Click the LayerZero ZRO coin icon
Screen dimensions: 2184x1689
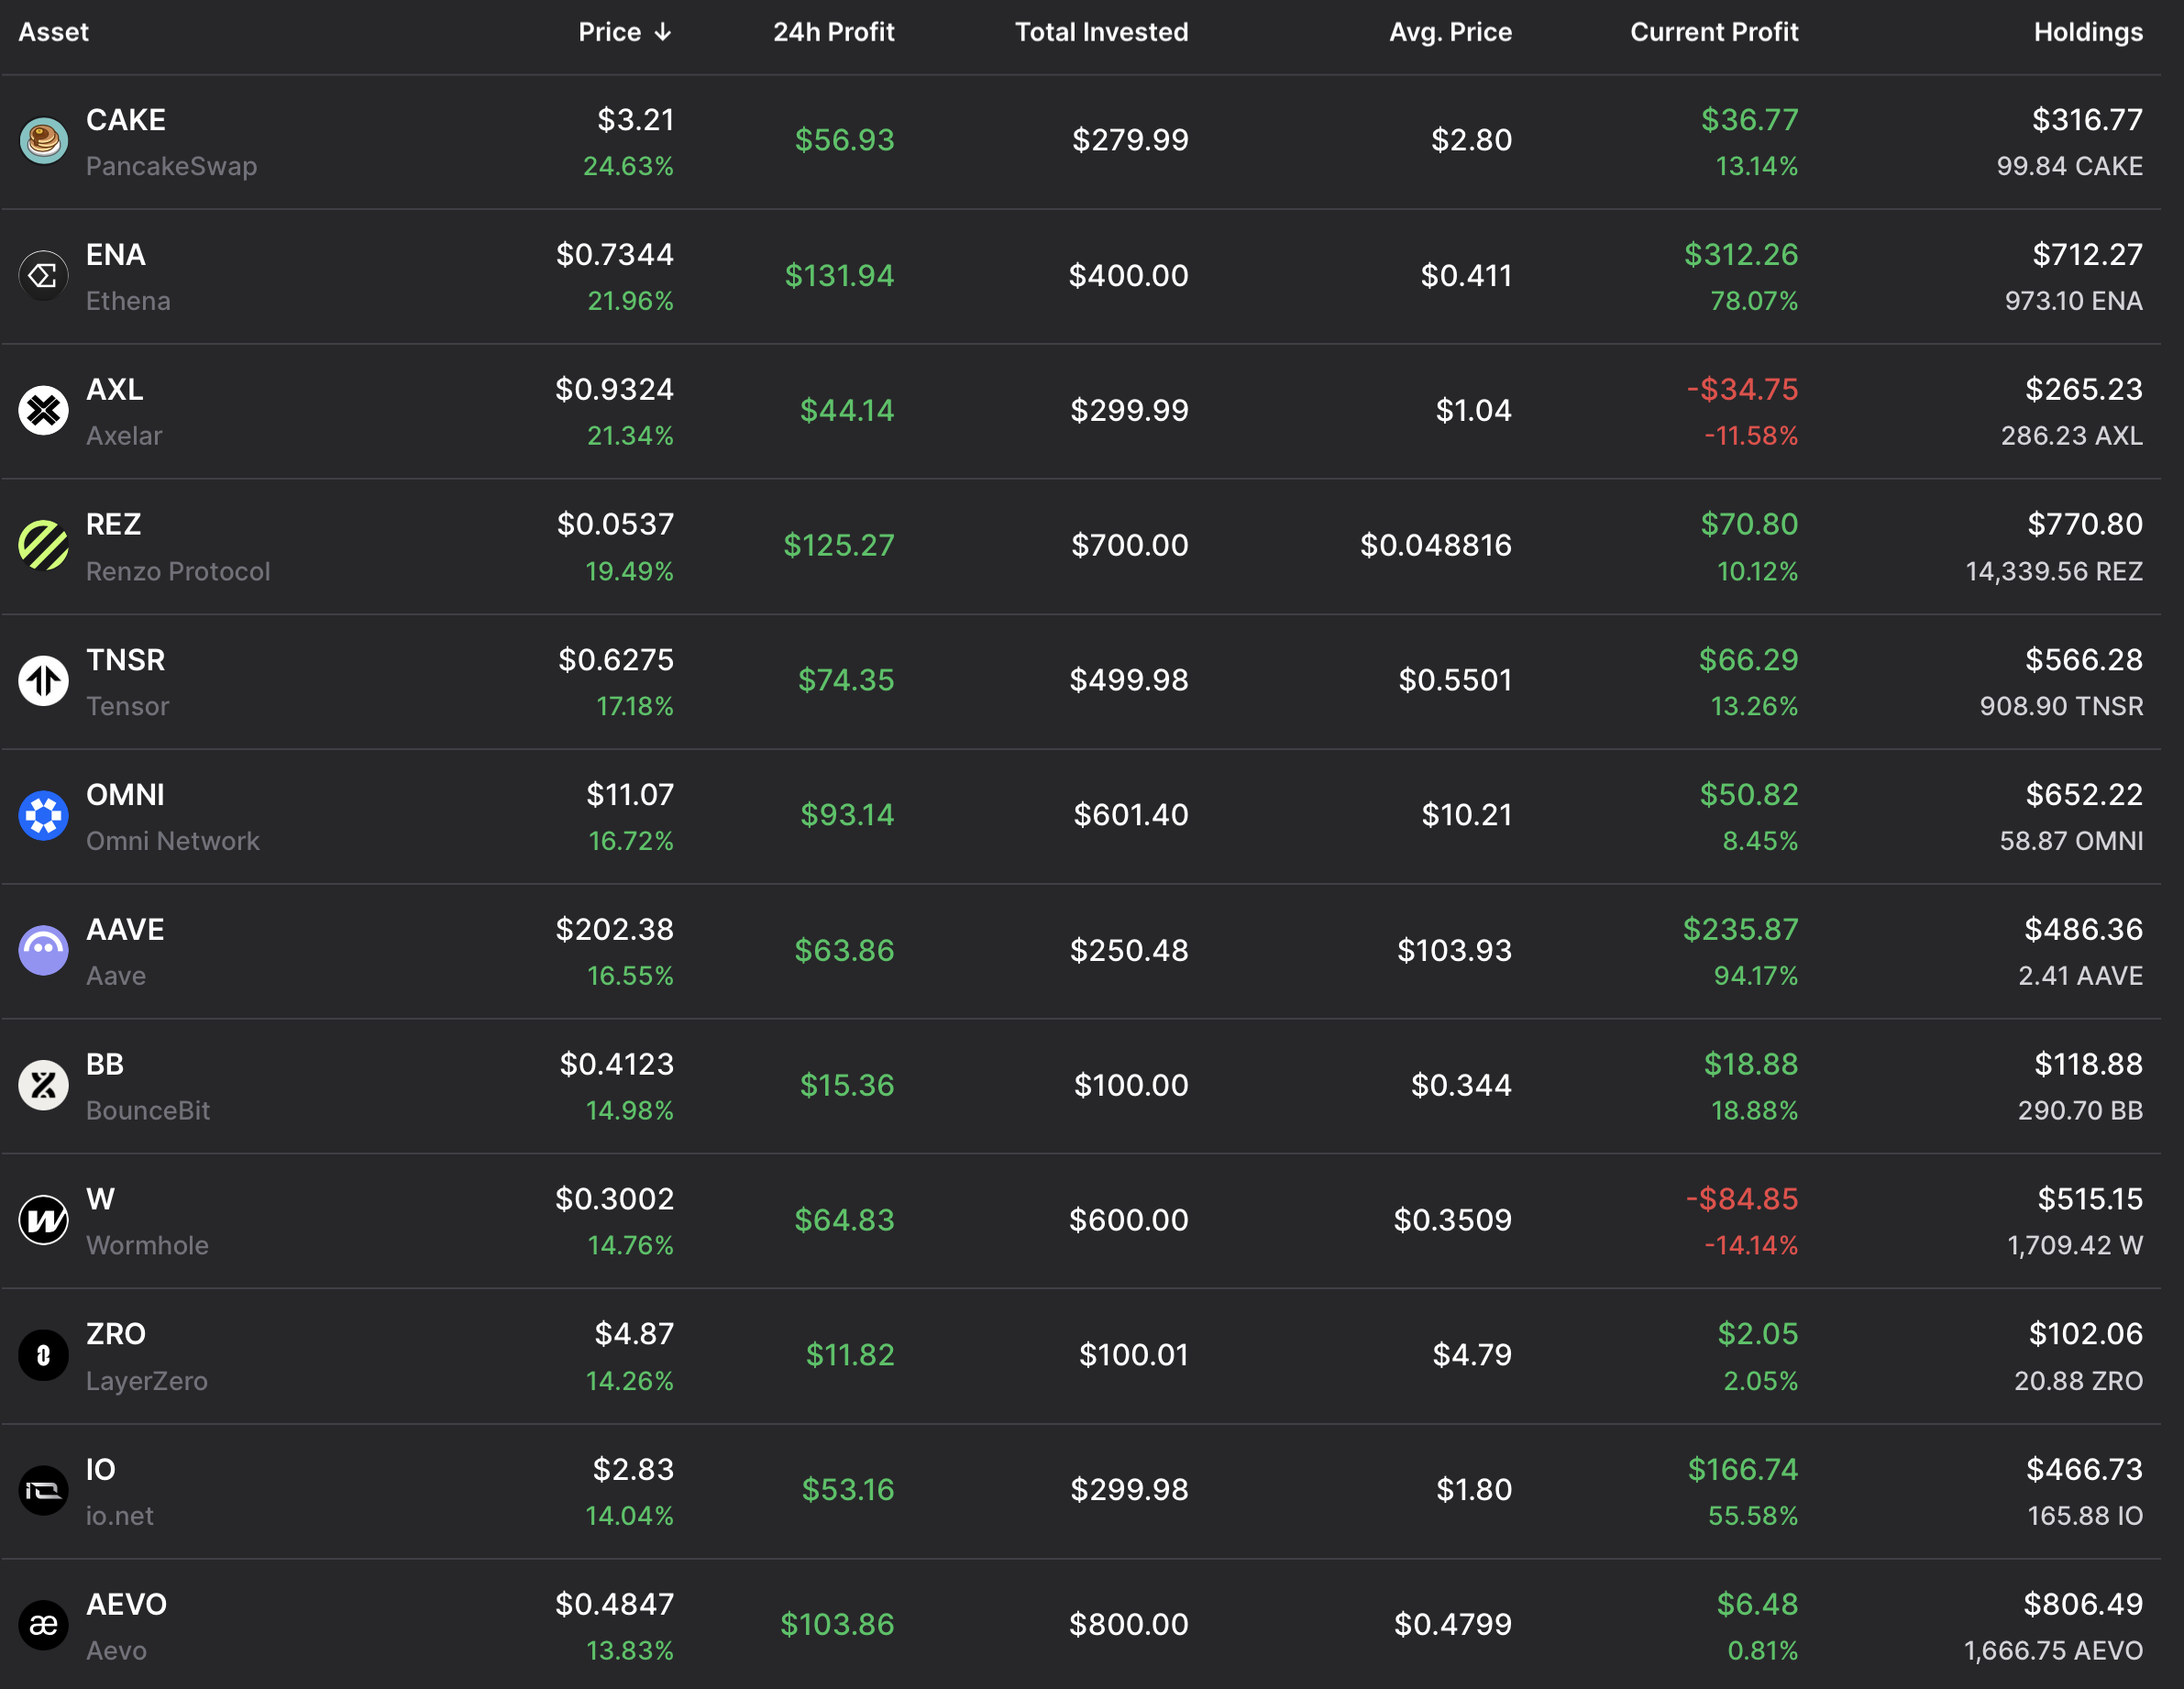(x=44, y=1356)
